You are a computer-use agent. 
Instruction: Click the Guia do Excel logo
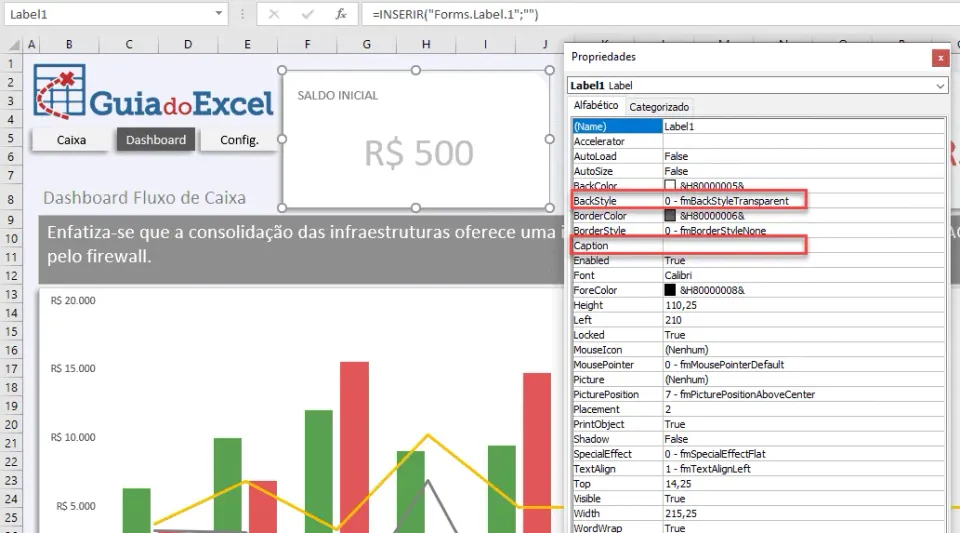click(153, 92)
